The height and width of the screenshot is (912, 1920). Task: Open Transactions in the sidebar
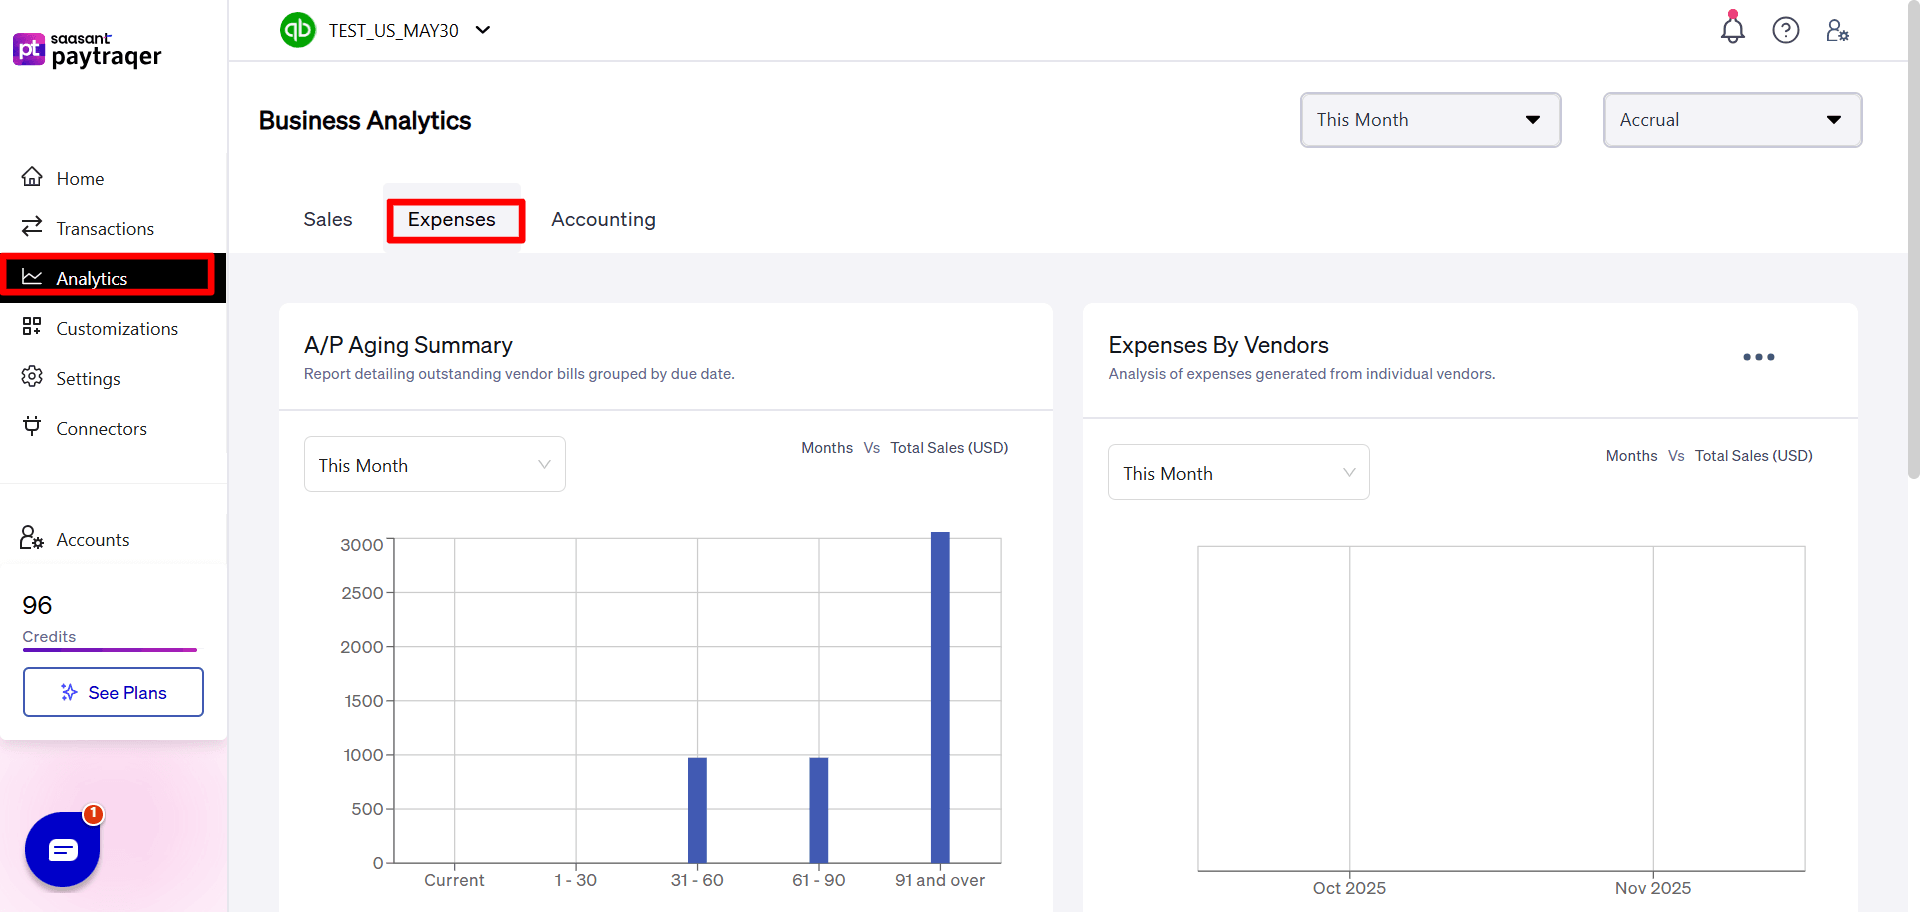104,228
